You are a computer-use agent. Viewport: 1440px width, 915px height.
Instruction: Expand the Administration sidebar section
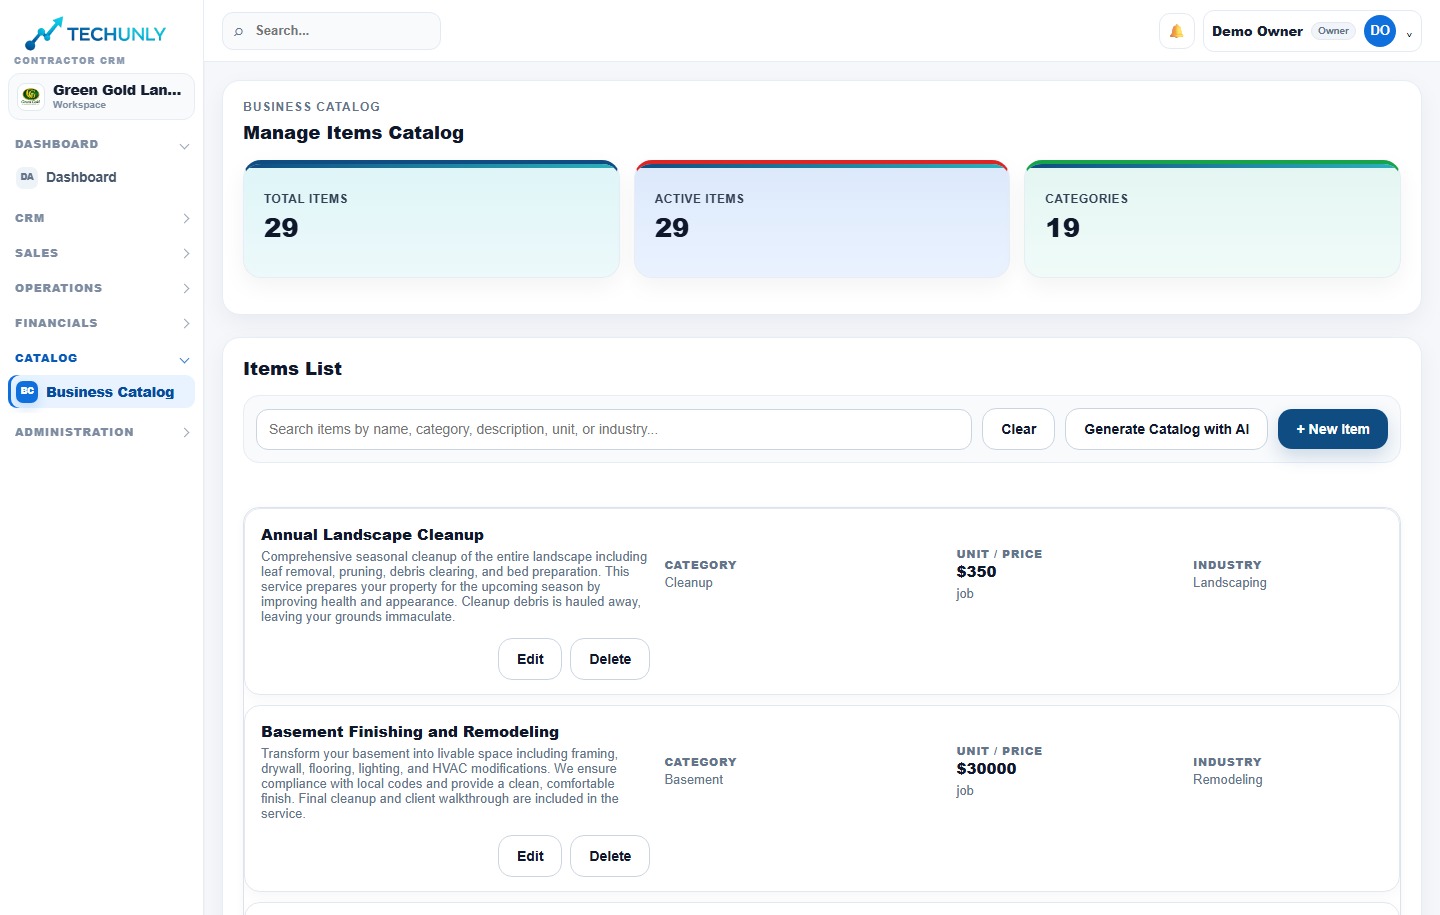pyautogui.click(x=186, y=432)
